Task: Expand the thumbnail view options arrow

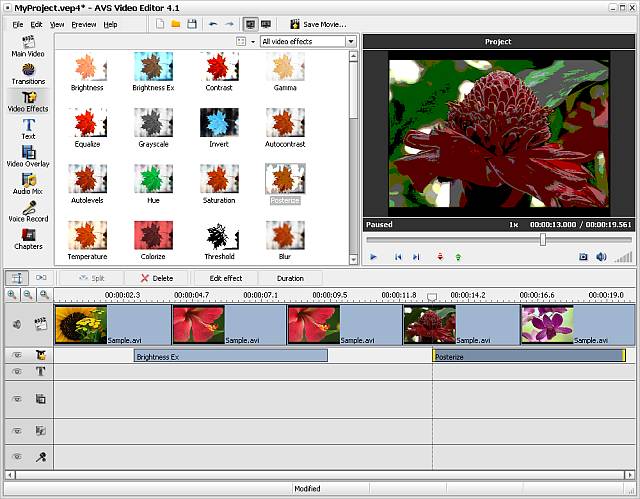Action: tap(253, 42)
